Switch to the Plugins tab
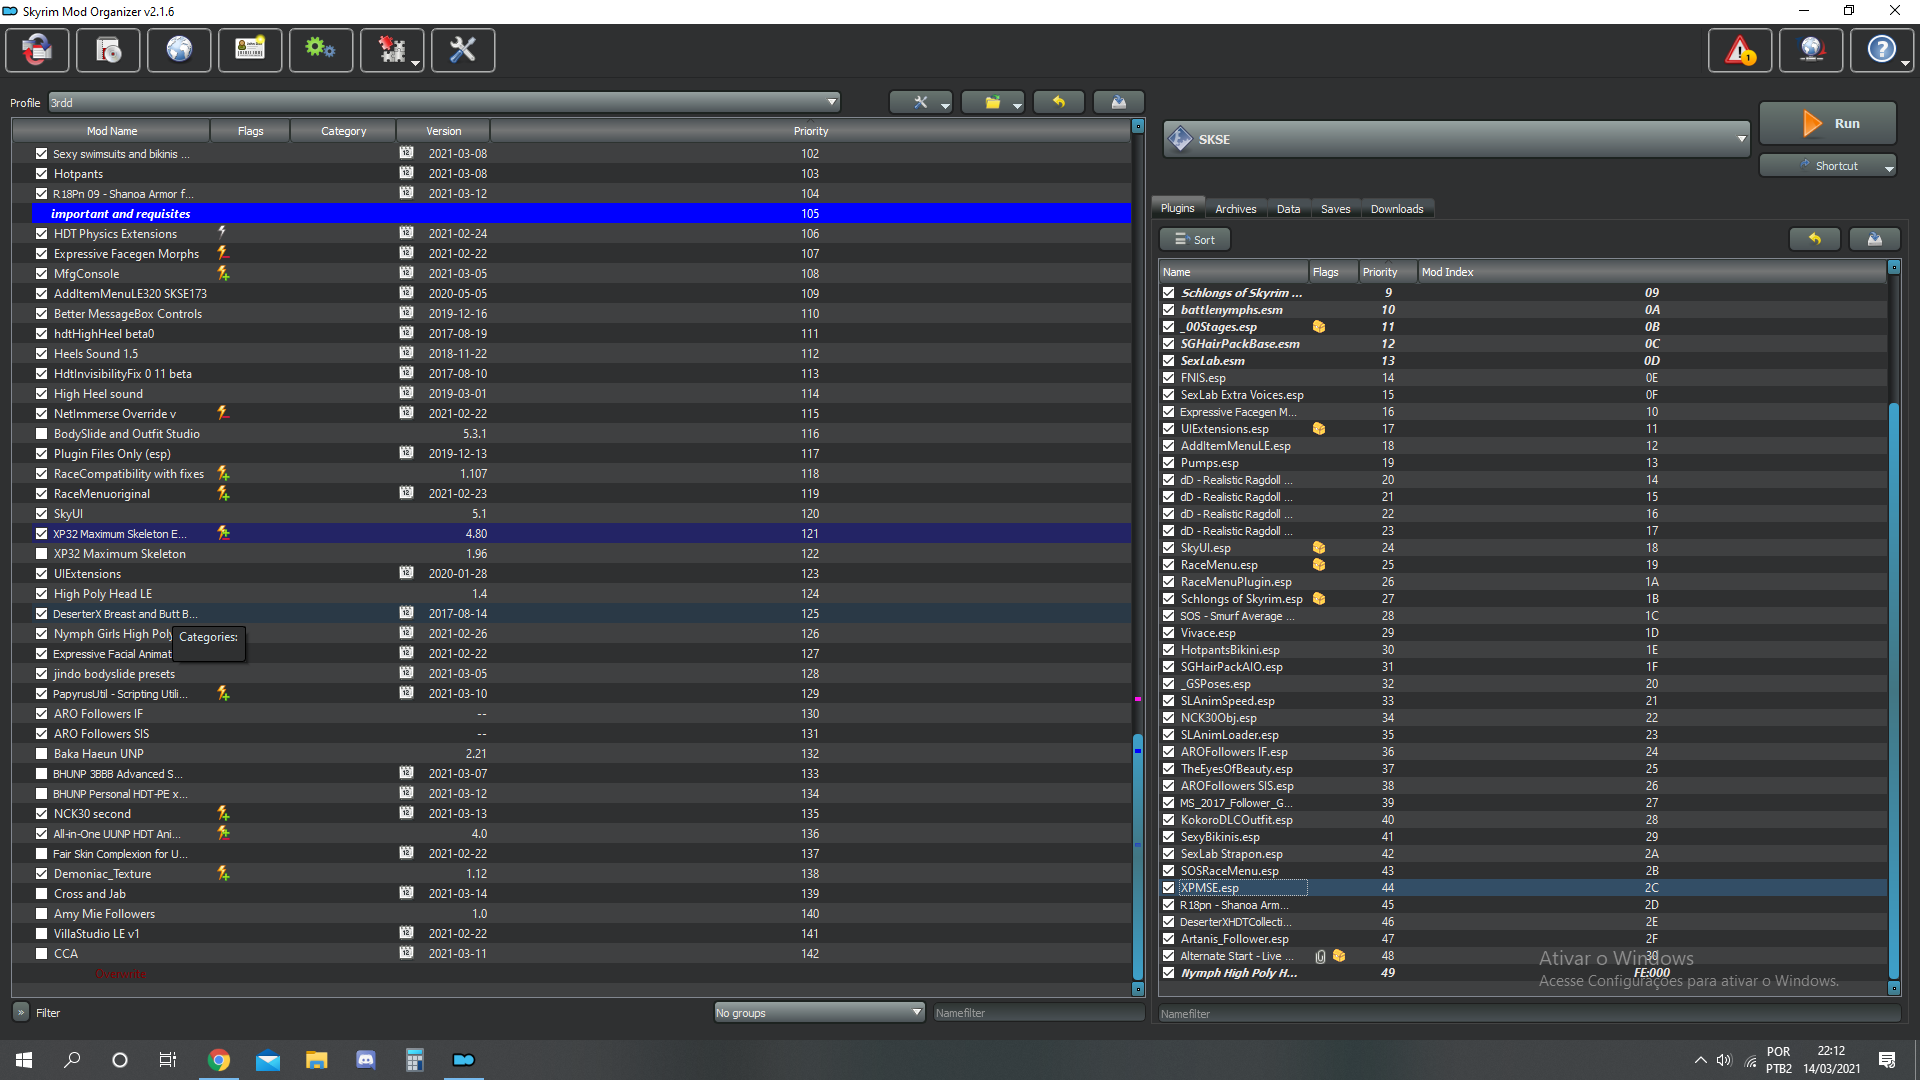The height and width of the screenshot is (1080, 1920). coord(1177,208)
